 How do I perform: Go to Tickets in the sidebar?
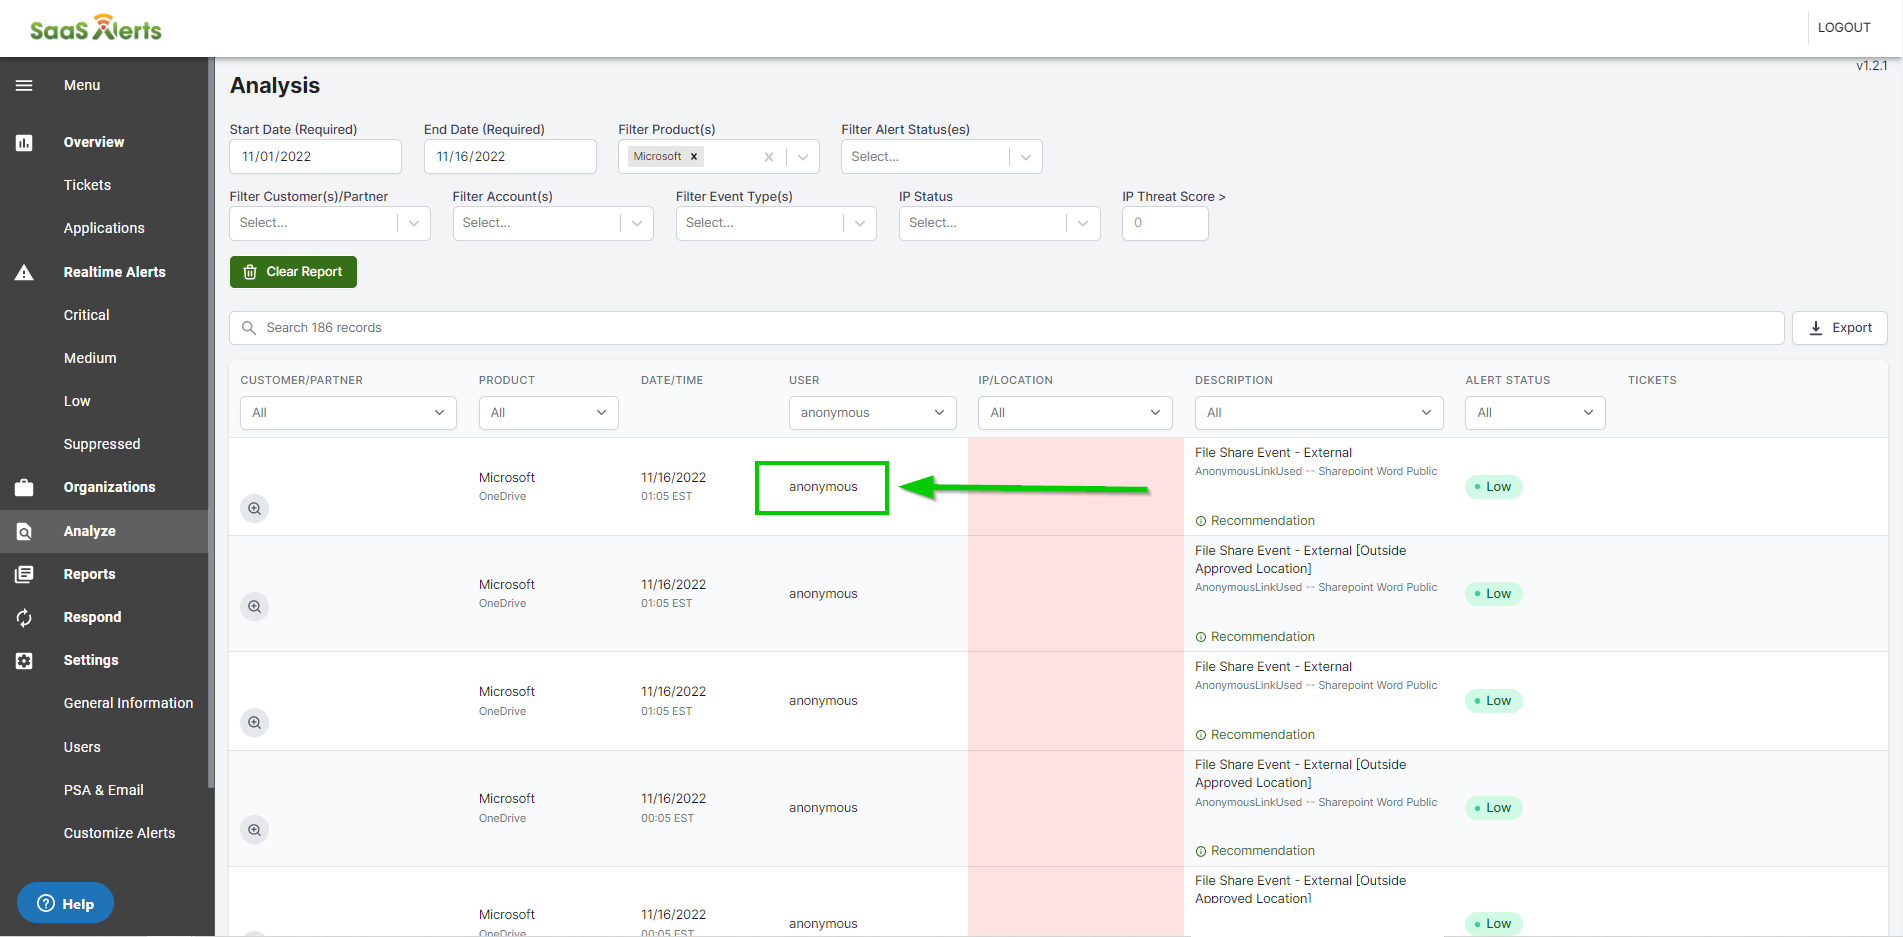(x=87, y=185)
